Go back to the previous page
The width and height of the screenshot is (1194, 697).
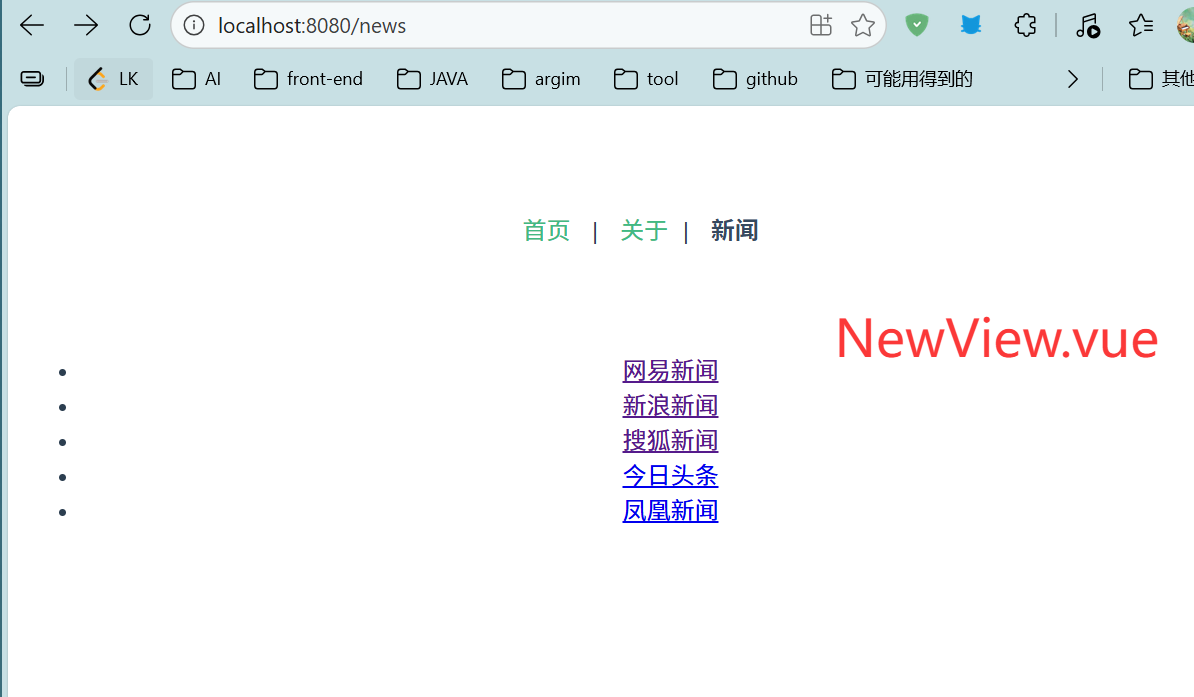[32, 26]
